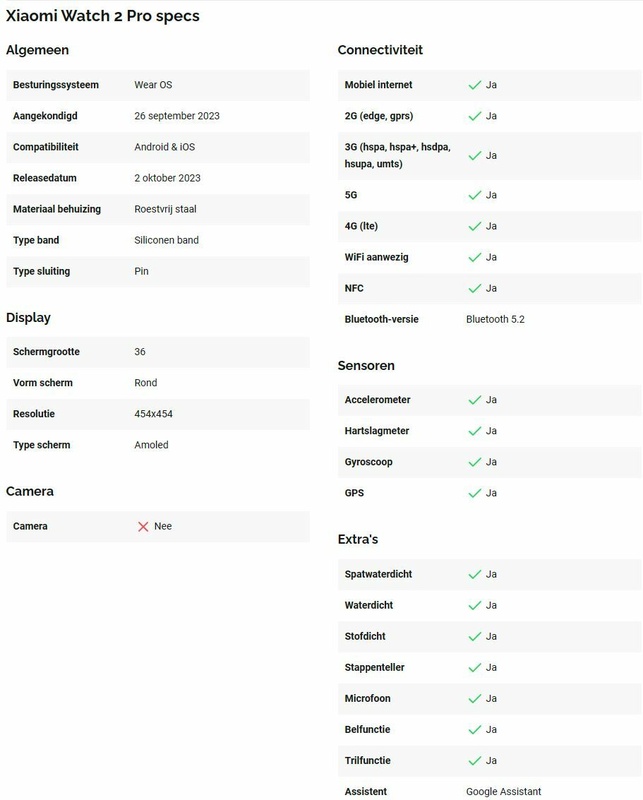
Task: Select the Besturingssysteem row label
Action: click(x=59, y=85)
